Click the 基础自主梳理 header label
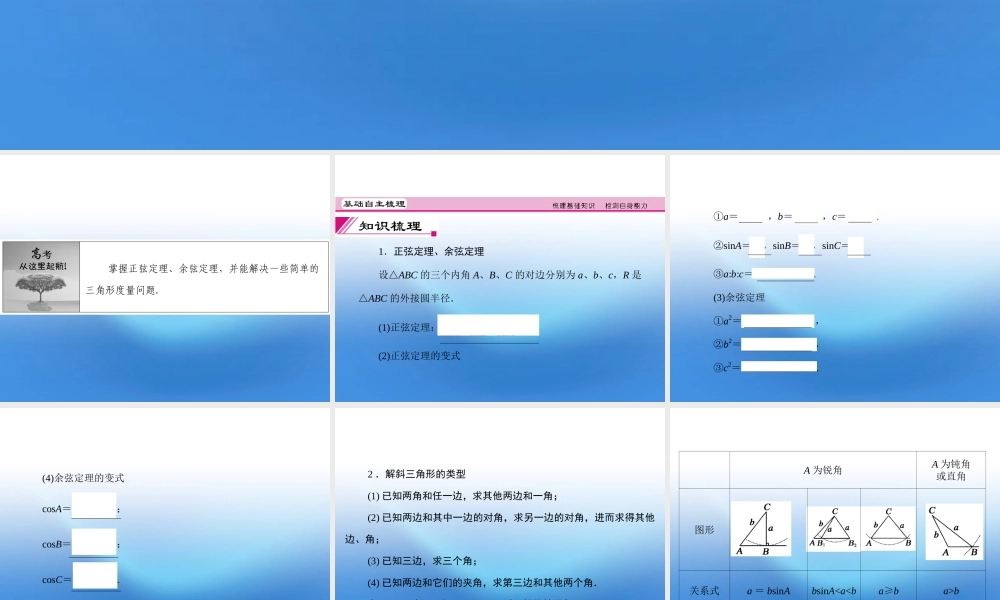 (374, 204)
